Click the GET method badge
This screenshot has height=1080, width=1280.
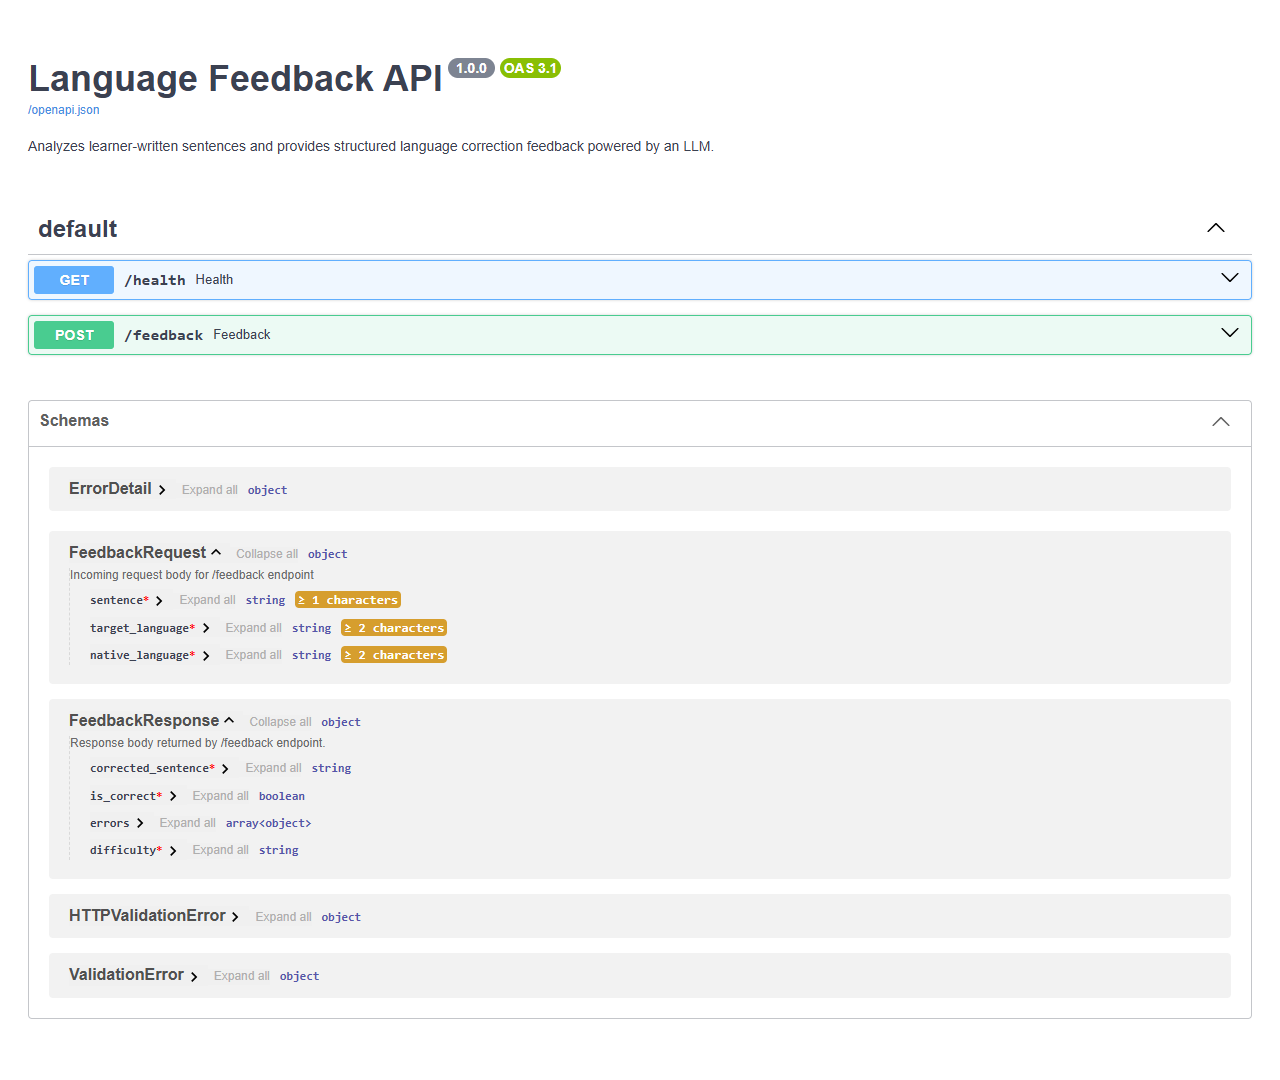pos(74,280)
